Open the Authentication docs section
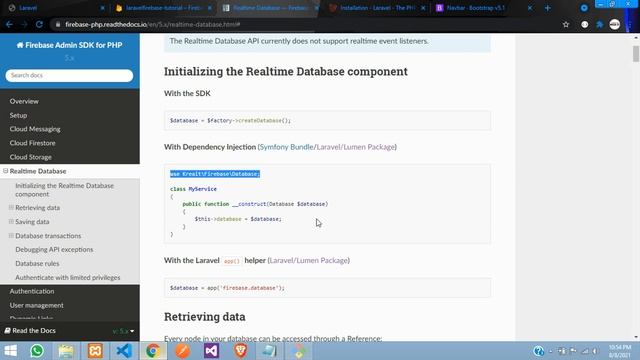Viewport: 640px width, 360px height. [32, 291]
